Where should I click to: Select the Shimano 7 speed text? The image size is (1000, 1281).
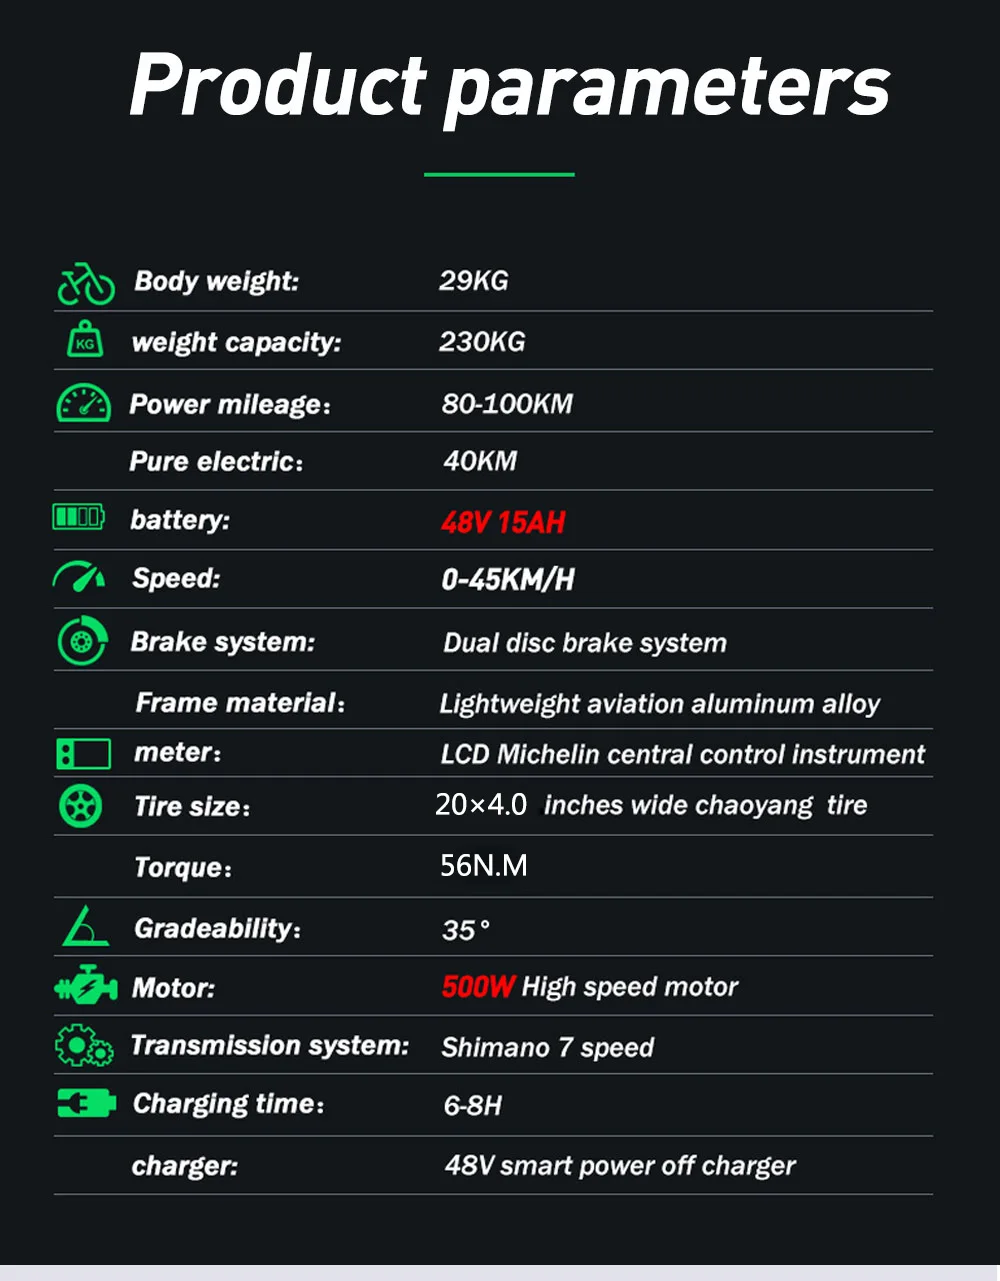coord(548,1048)
